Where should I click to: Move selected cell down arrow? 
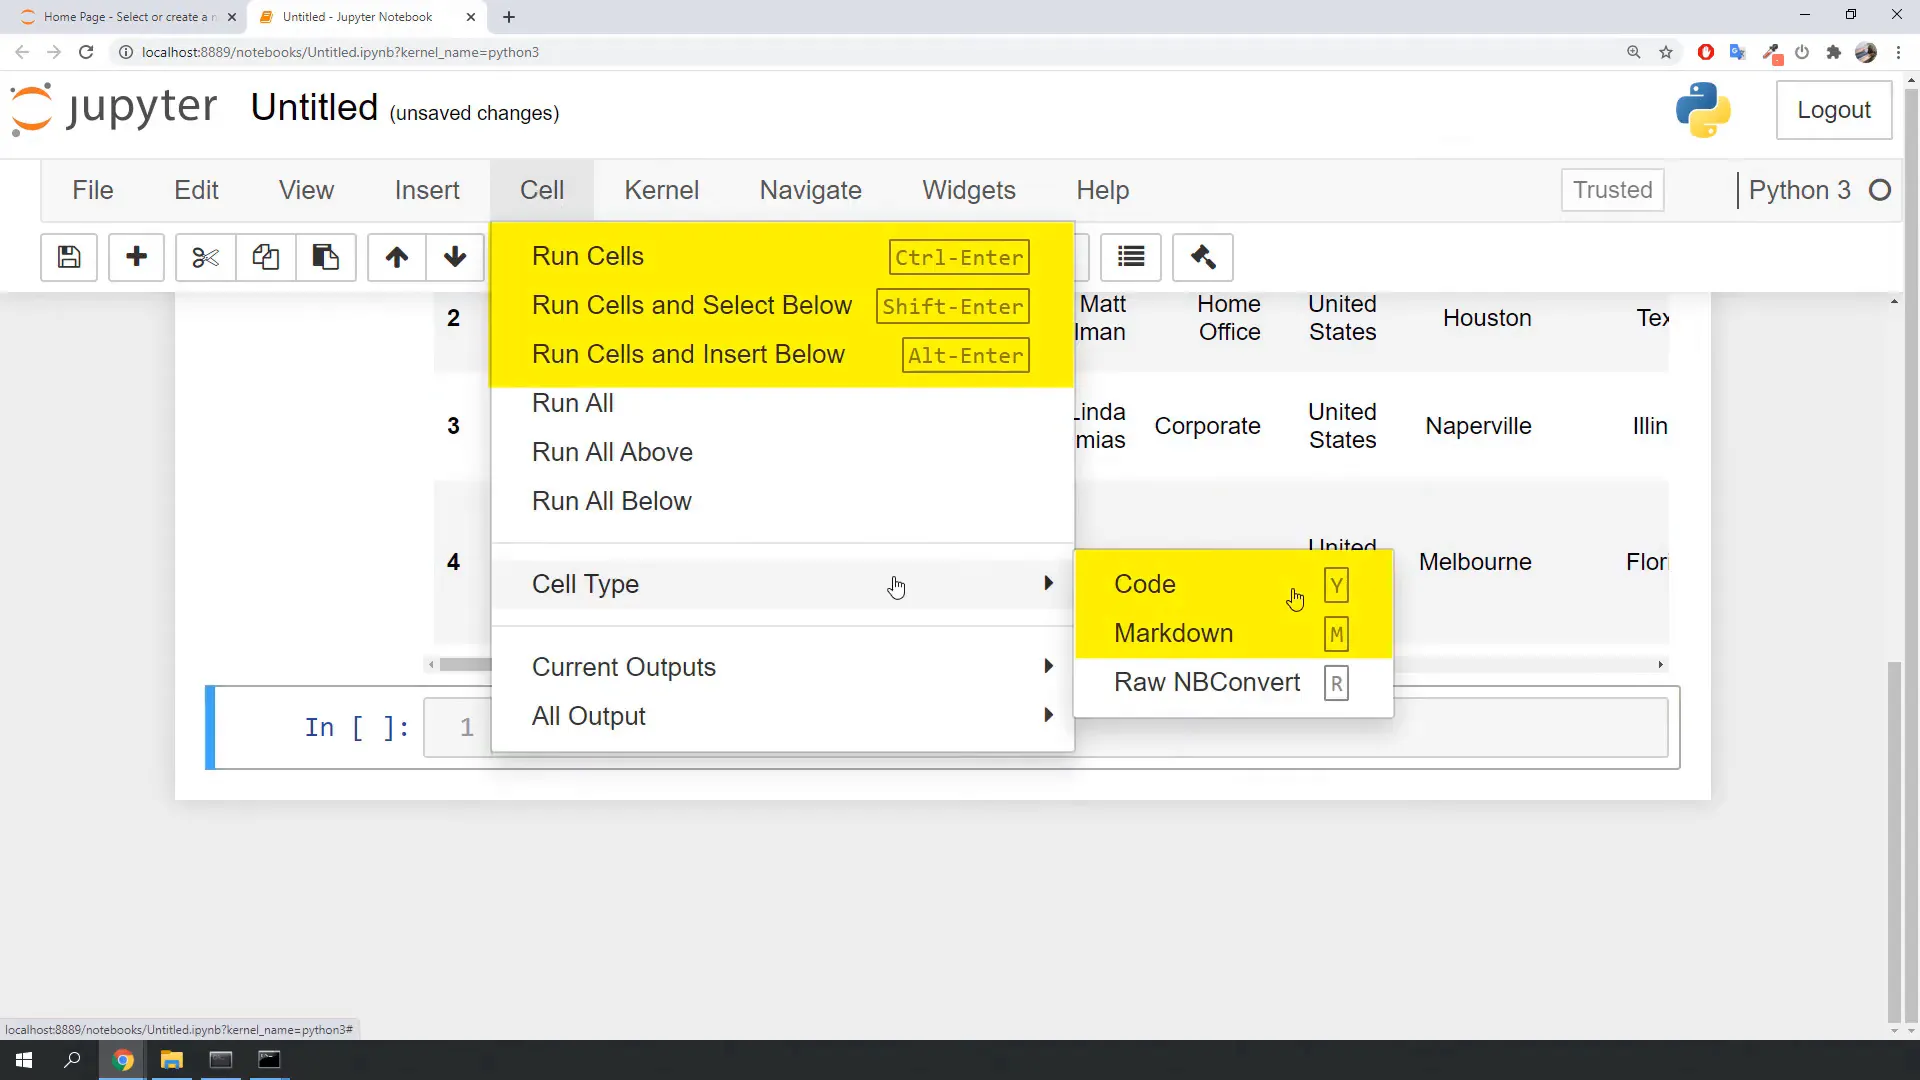click(455, 257)
